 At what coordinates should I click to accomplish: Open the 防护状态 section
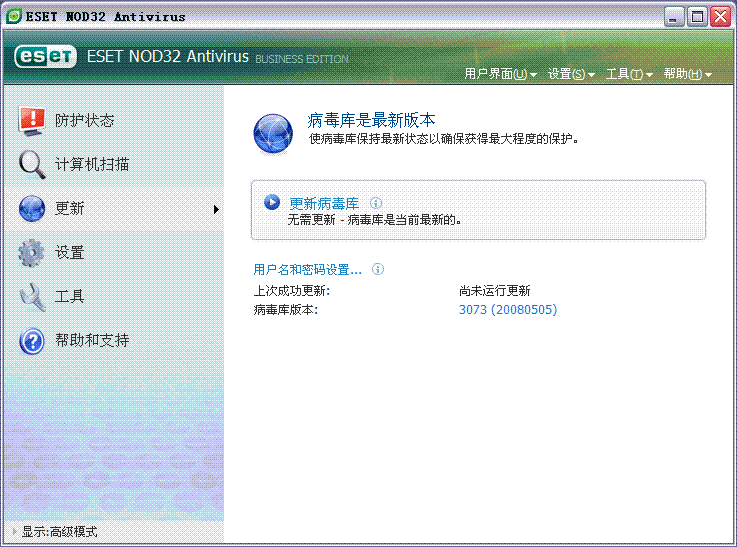pos(84,121)
